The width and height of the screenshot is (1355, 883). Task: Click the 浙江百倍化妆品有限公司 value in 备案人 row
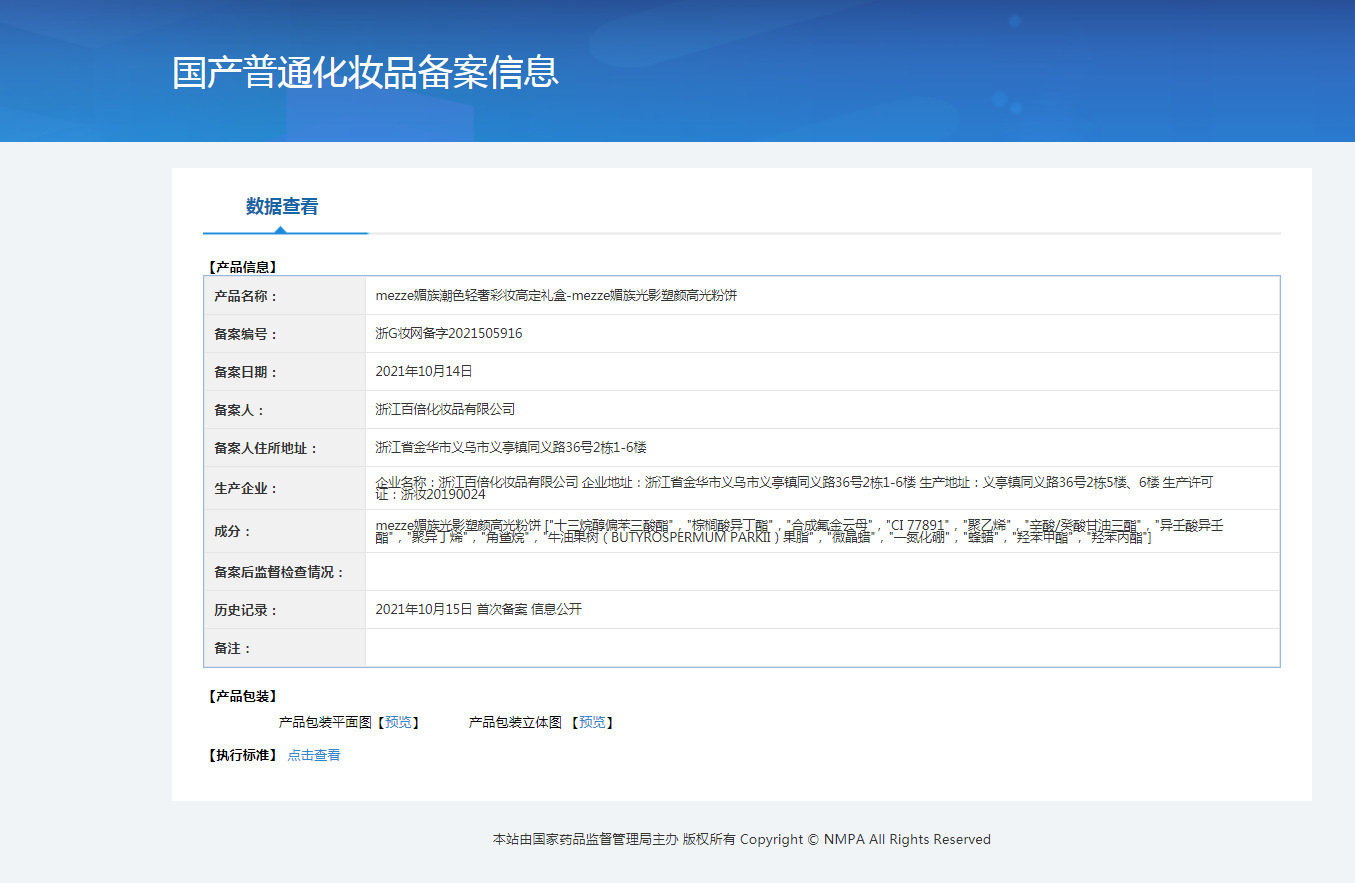445,409
